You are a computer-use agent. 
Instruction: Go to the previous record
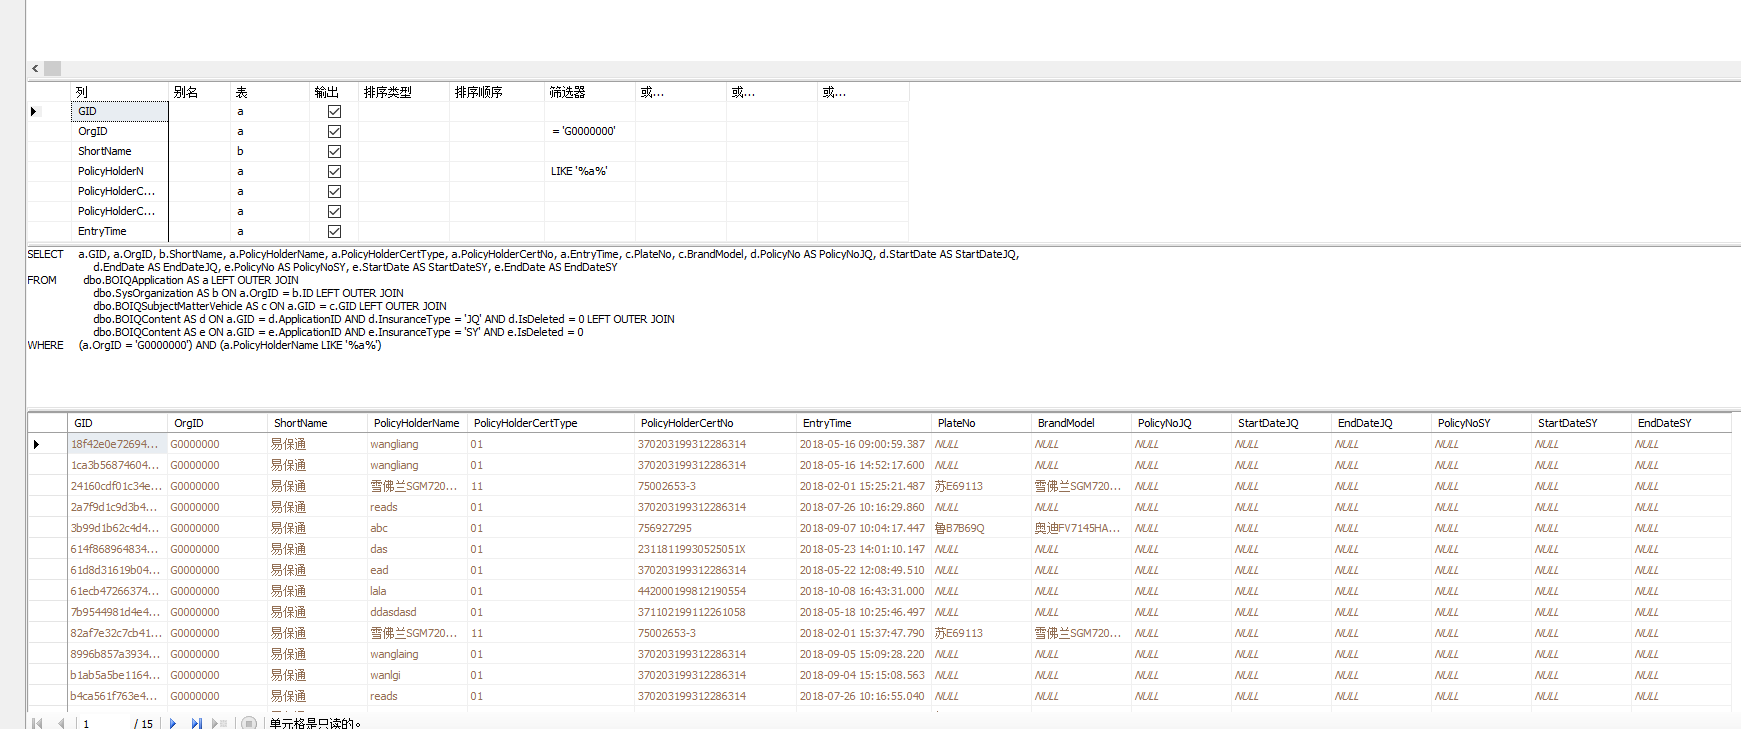pyautogui.click(x=61, y=723)
